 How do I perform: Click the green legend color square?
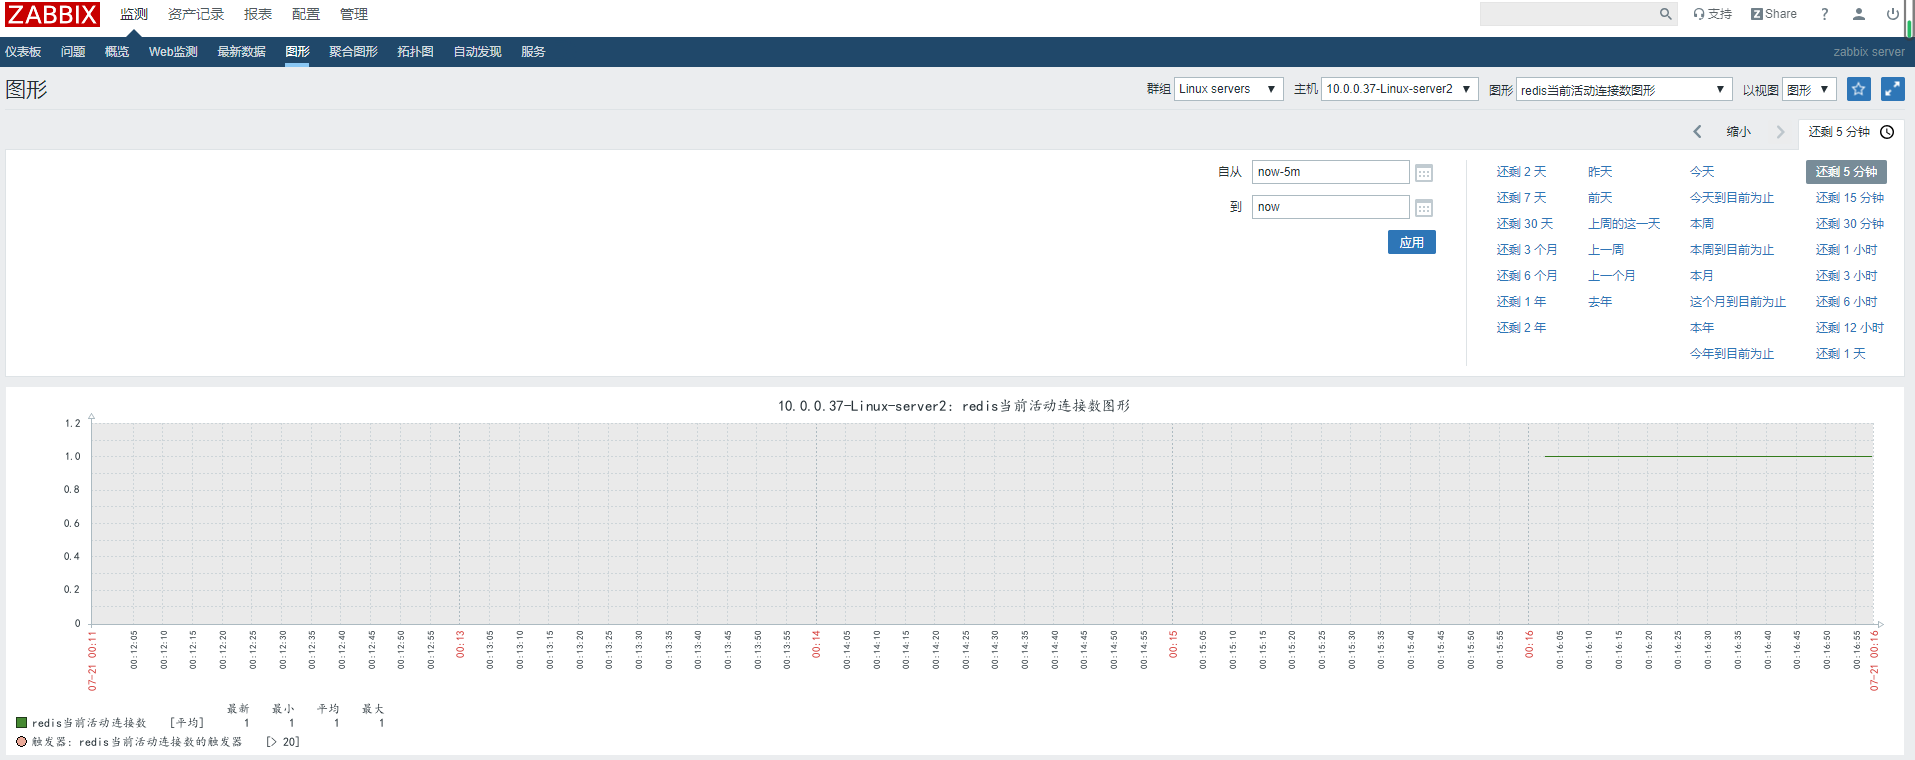[x=21, y=722]
